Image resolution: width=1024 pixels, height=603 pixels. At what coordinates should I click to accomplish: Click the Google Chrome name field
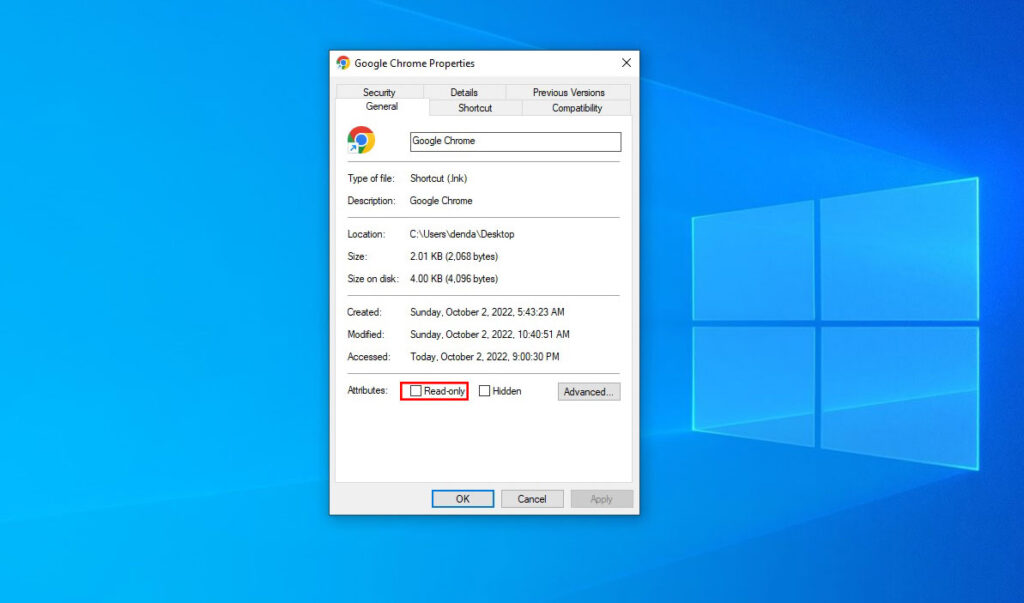(515, 141)
